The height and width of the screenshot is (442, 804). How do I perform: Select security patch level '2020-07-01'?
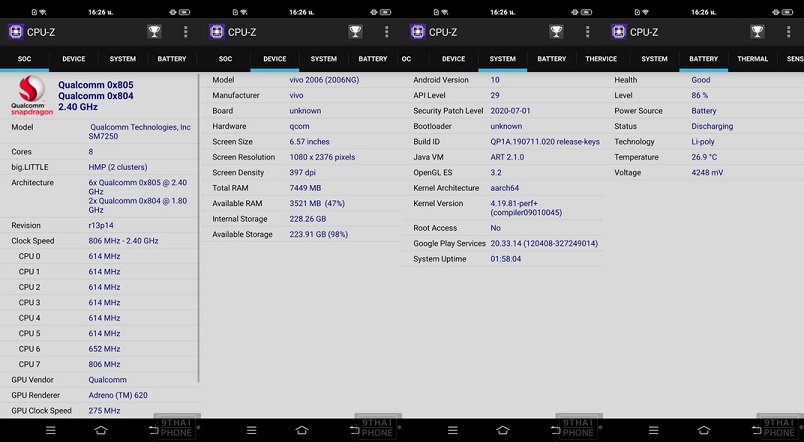click(511, 111)
